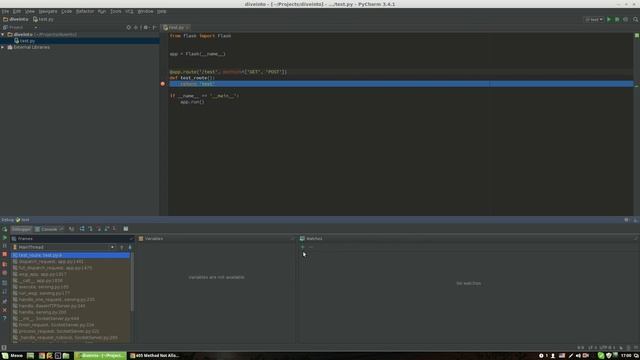Switch to 405 Method Not Allowed taskbar window
640x360 pixels.
point(155,356)
